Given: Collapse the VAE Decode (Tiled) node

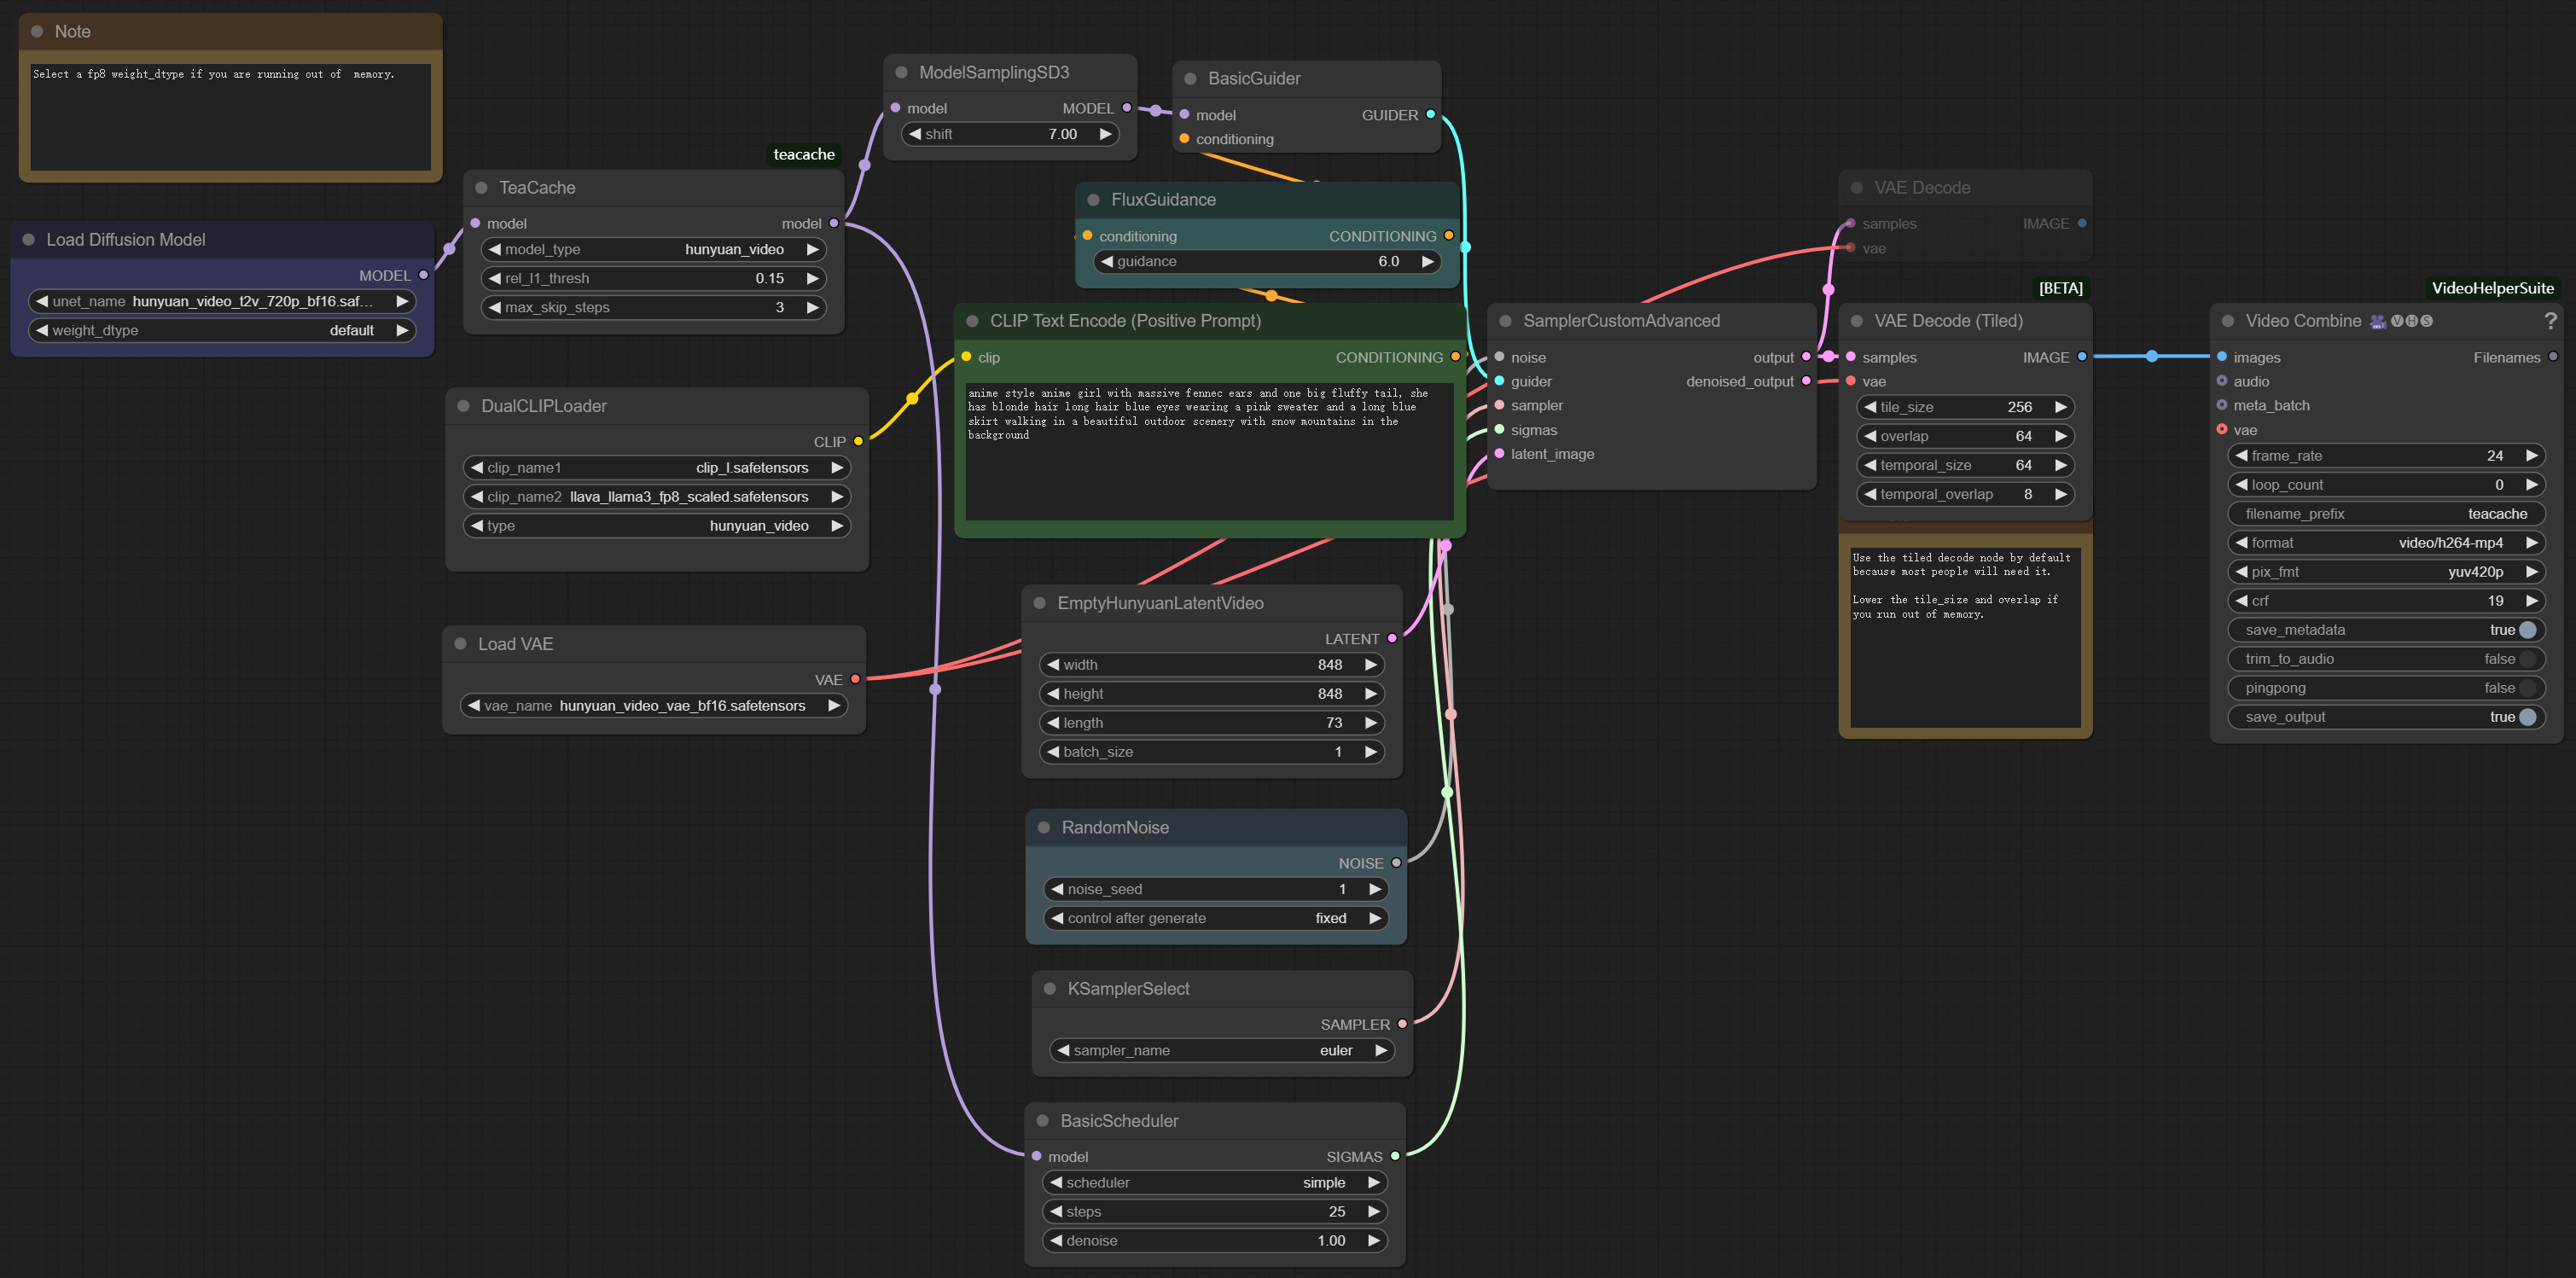Looking at the screenshot, I should point(1858,321).
